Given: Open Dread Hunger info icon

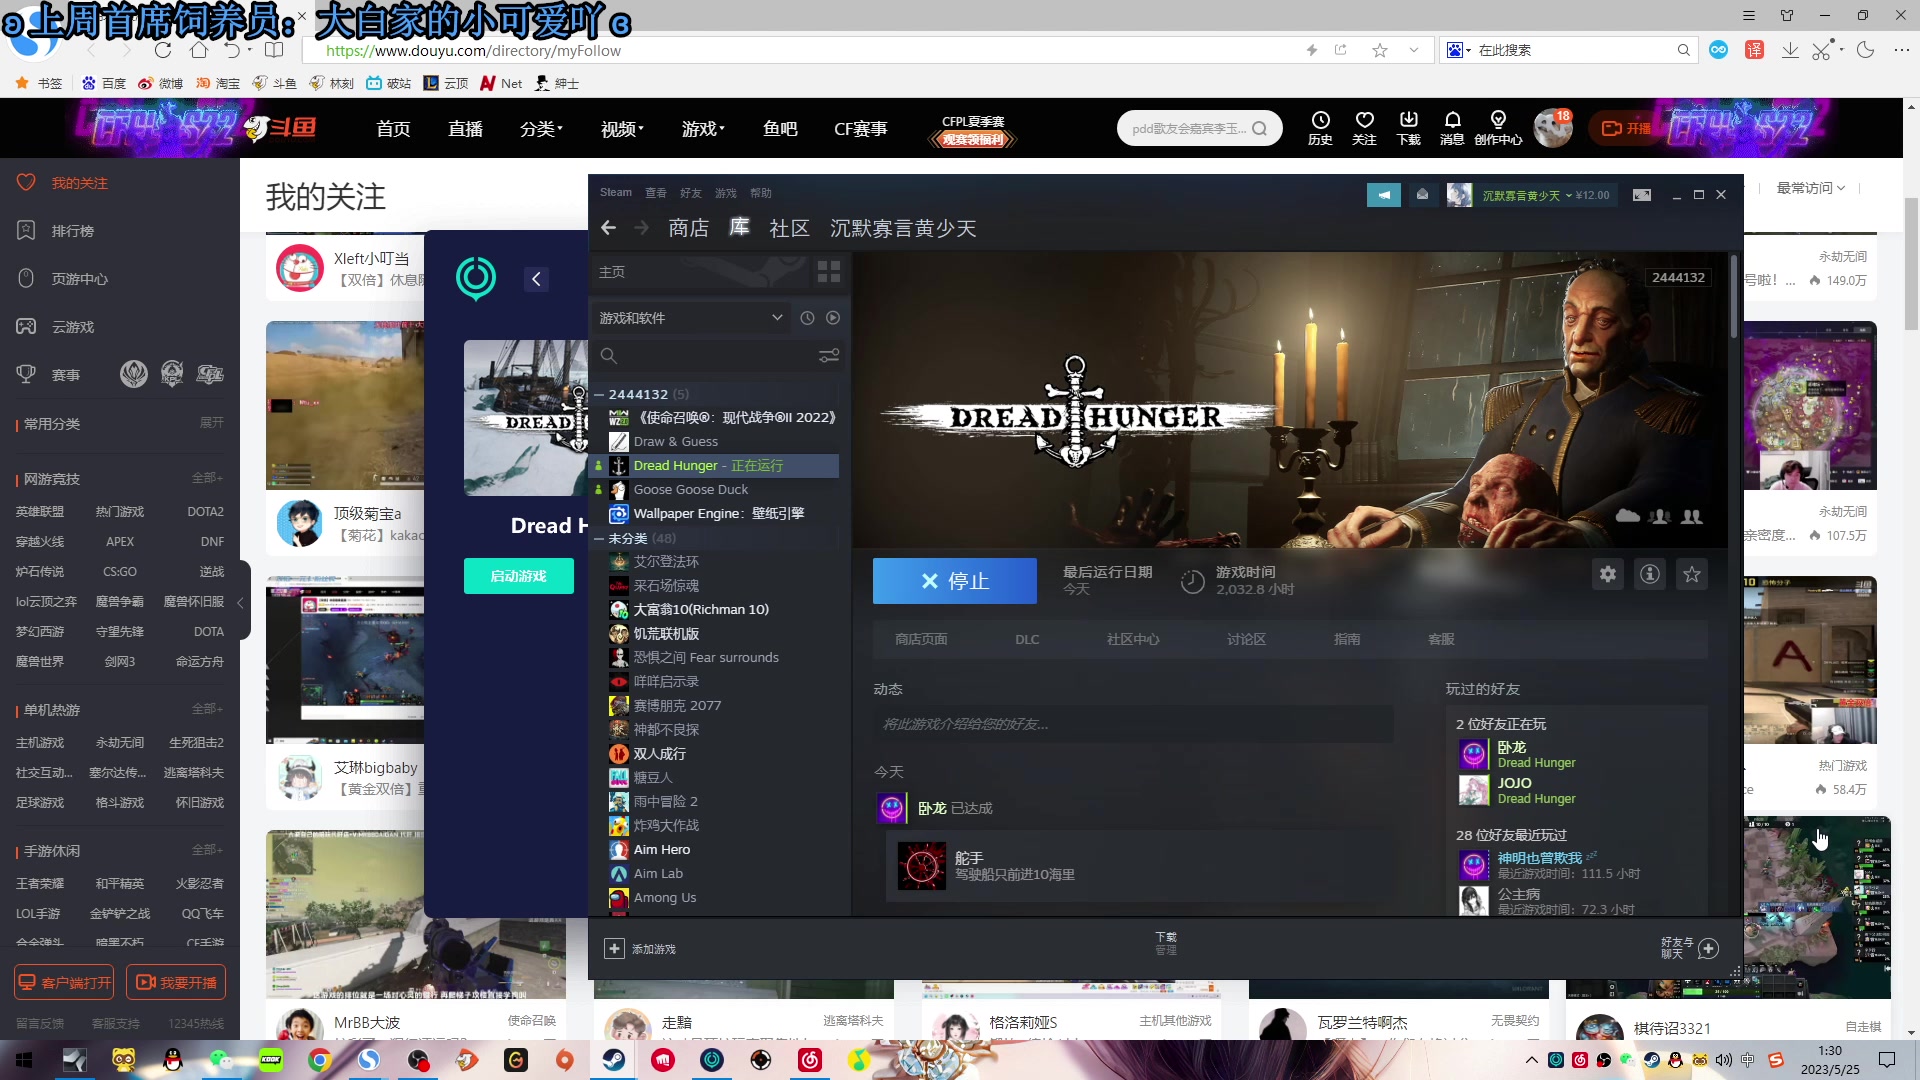Looking at the screenshot, I should (x=1649, y=574).
